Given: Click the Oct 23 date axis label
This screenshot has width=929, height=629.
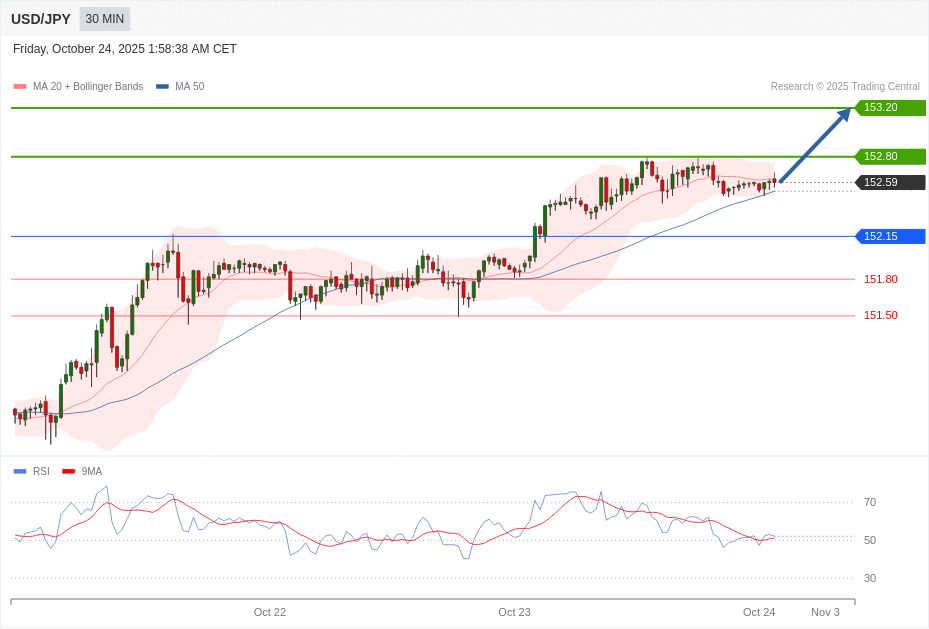Looking at the screenshot, I should [x=514, y=612].
